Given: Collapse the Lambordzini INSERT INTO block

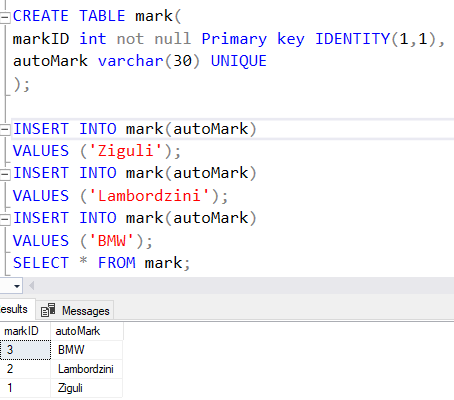Looking at the screenshot, I should pyautogui.click(x=5, y=174).
